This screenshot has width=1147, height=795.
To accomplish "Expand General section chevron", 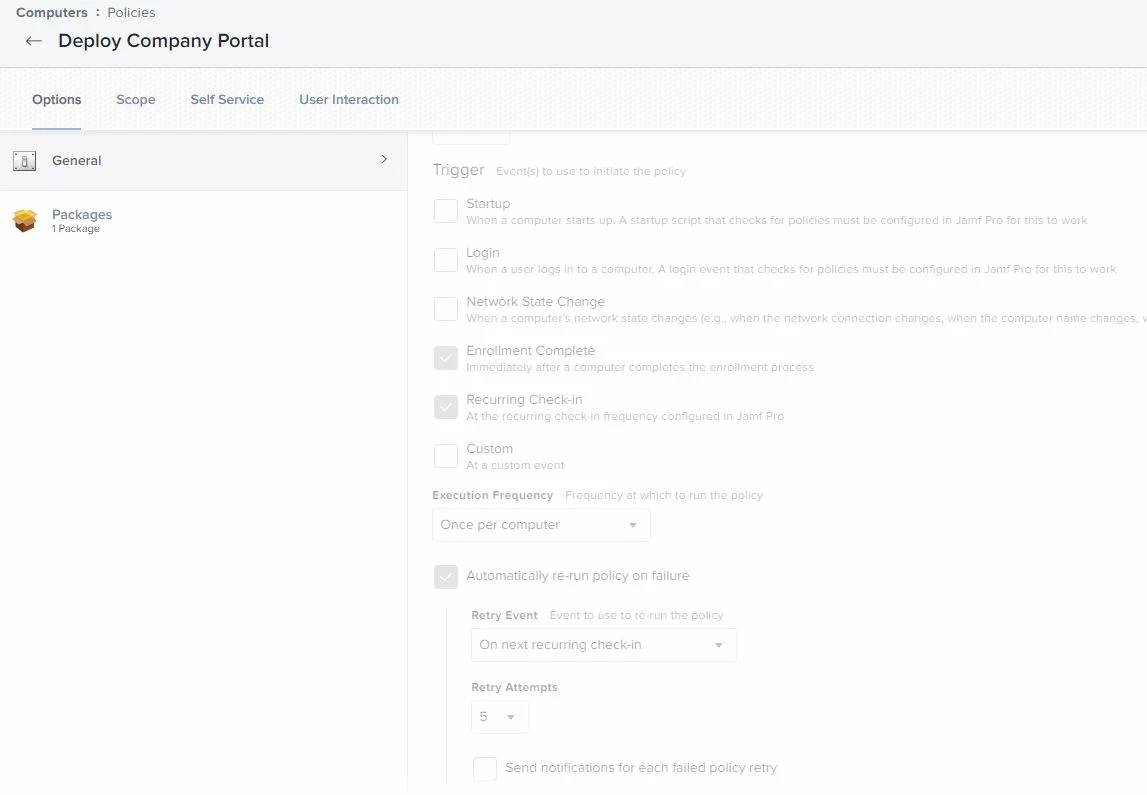I will click(384, 159).
